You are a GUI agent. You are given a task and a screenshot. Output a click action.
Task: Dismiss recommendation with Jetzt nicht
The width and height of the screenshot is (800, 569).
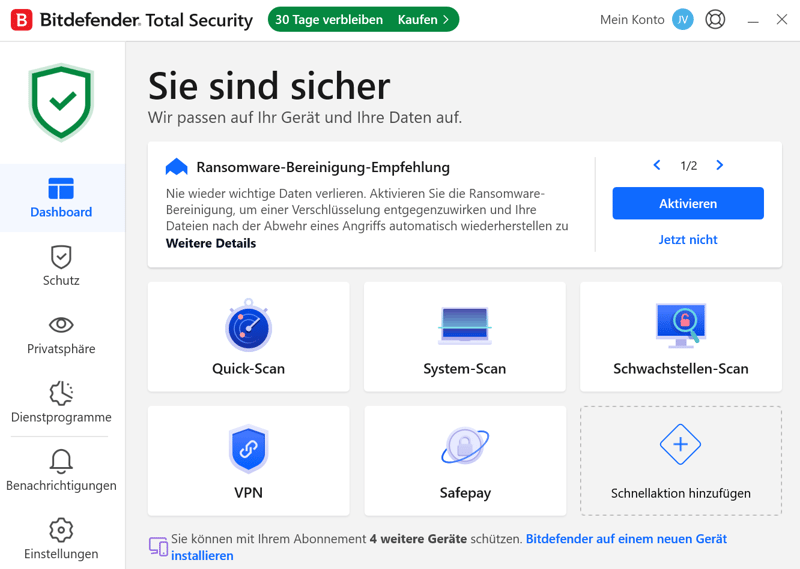(688, 239)
